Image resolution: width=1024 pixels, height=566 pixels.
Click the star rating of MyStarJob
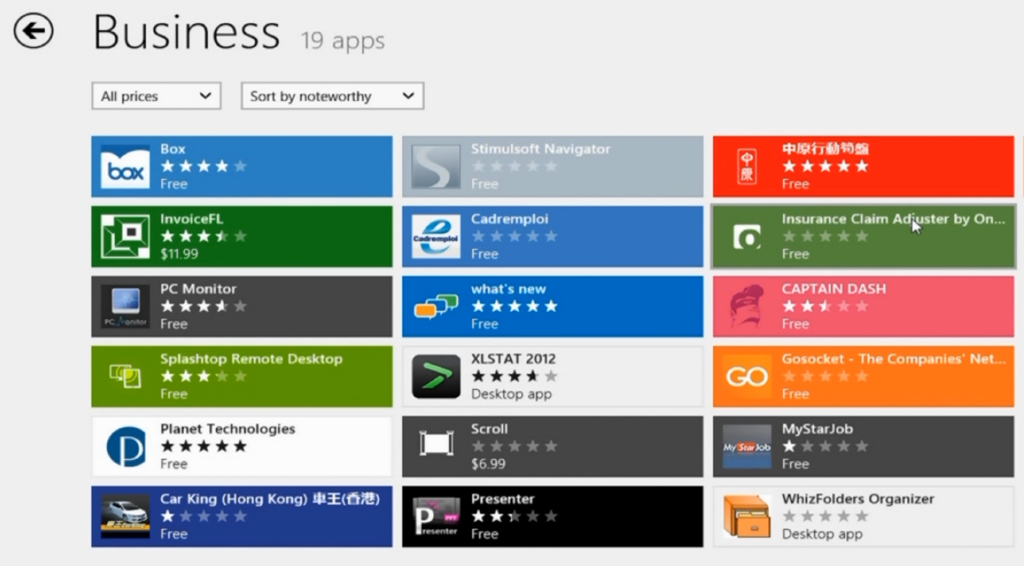[825, 447]
